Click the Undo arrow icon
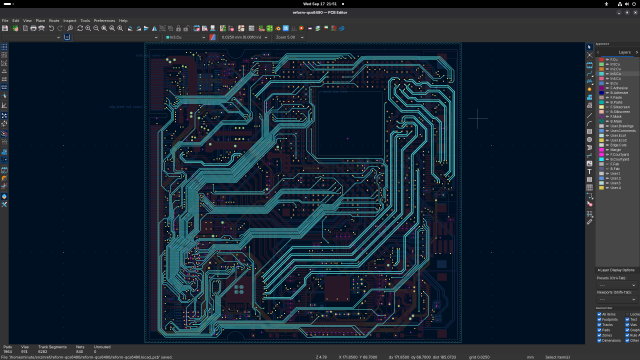The height and width of the screenshot is (360, 640). (x=51, y=28)
